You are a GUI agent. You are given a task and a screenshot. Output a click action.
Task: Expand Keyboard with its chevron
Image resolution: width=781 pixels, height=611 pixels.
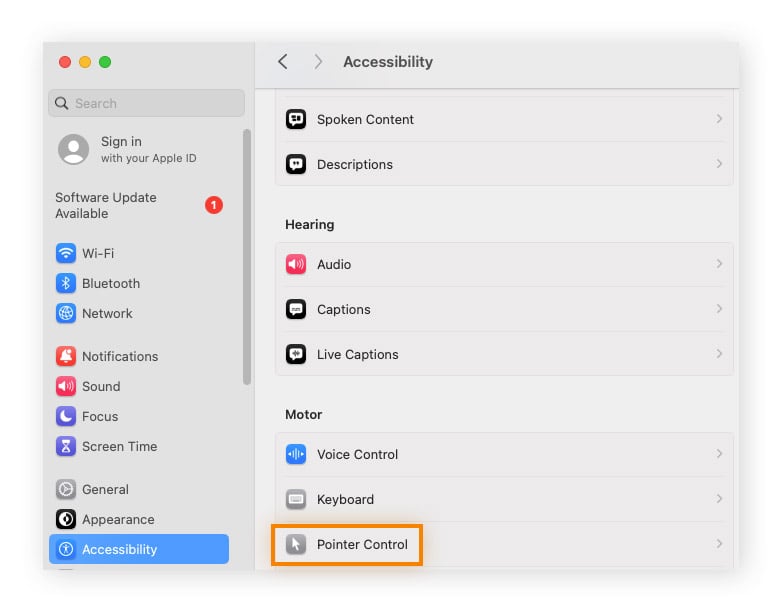[x=719, y=498]
